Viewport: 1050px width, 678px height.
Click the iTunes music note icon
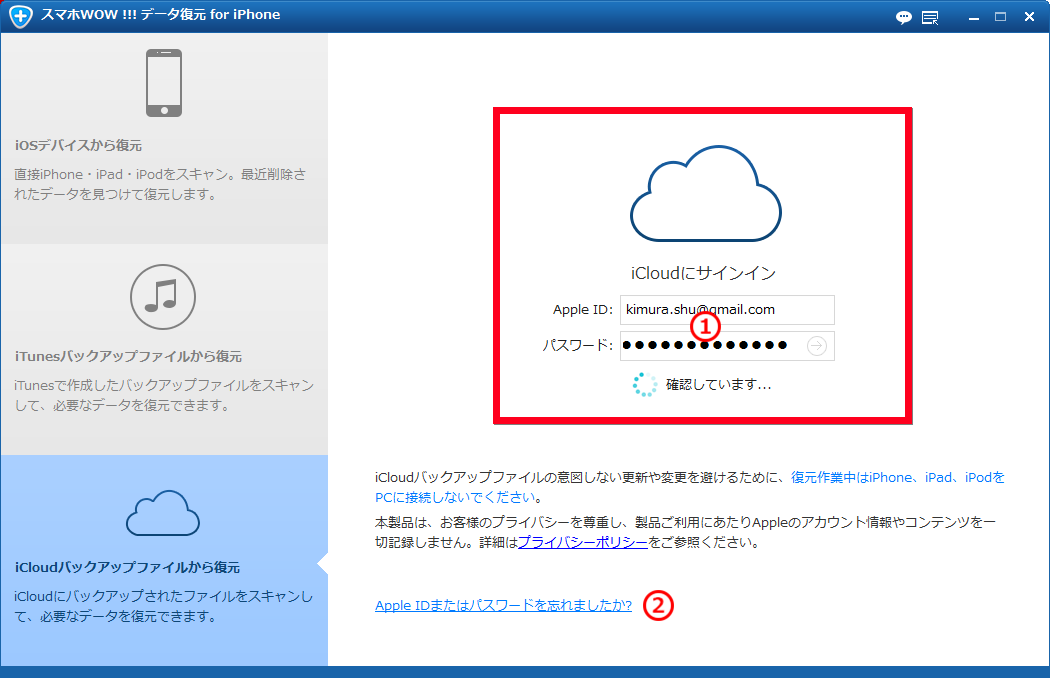coord(163,297)
